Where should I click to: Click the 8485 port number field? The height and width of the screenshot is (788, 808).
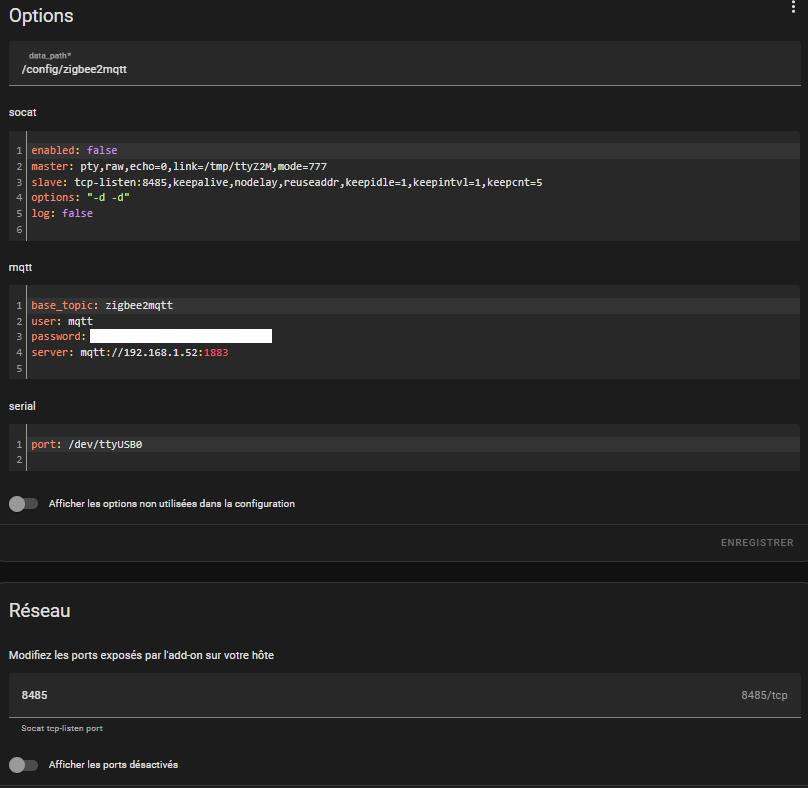(370, 694)
